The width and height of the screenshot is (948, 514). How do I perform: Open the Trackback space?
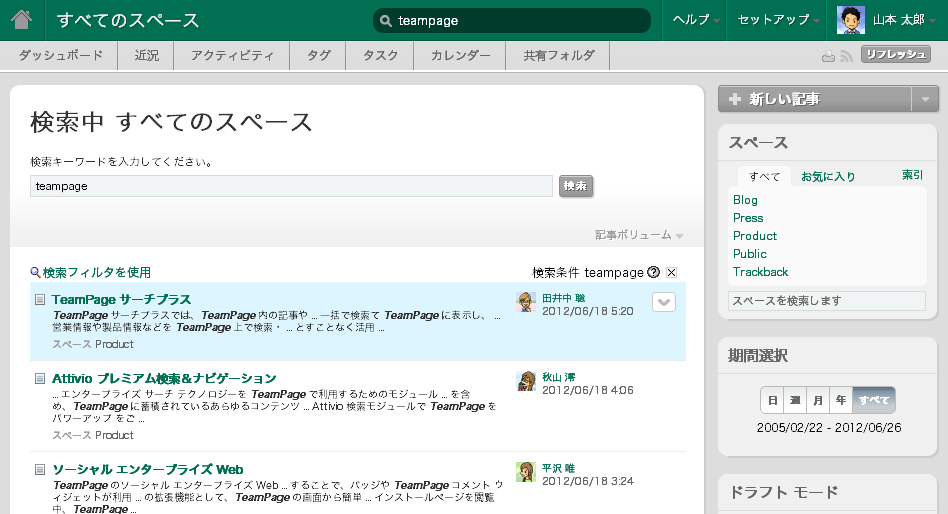coord(761,273)
